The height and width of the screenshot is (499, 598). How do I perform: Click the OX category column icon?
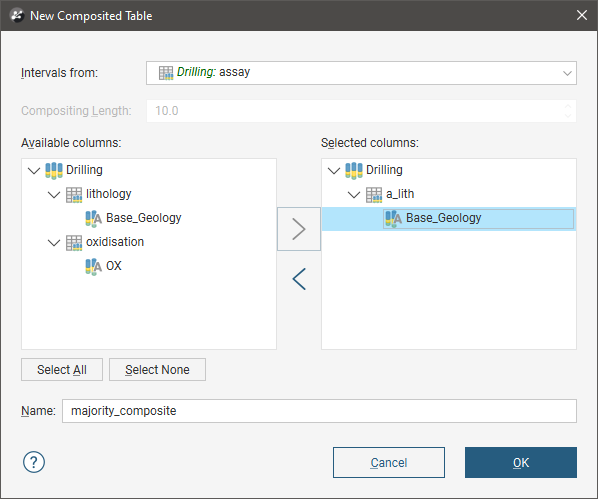pyautogui.click(x=93, y=267)
